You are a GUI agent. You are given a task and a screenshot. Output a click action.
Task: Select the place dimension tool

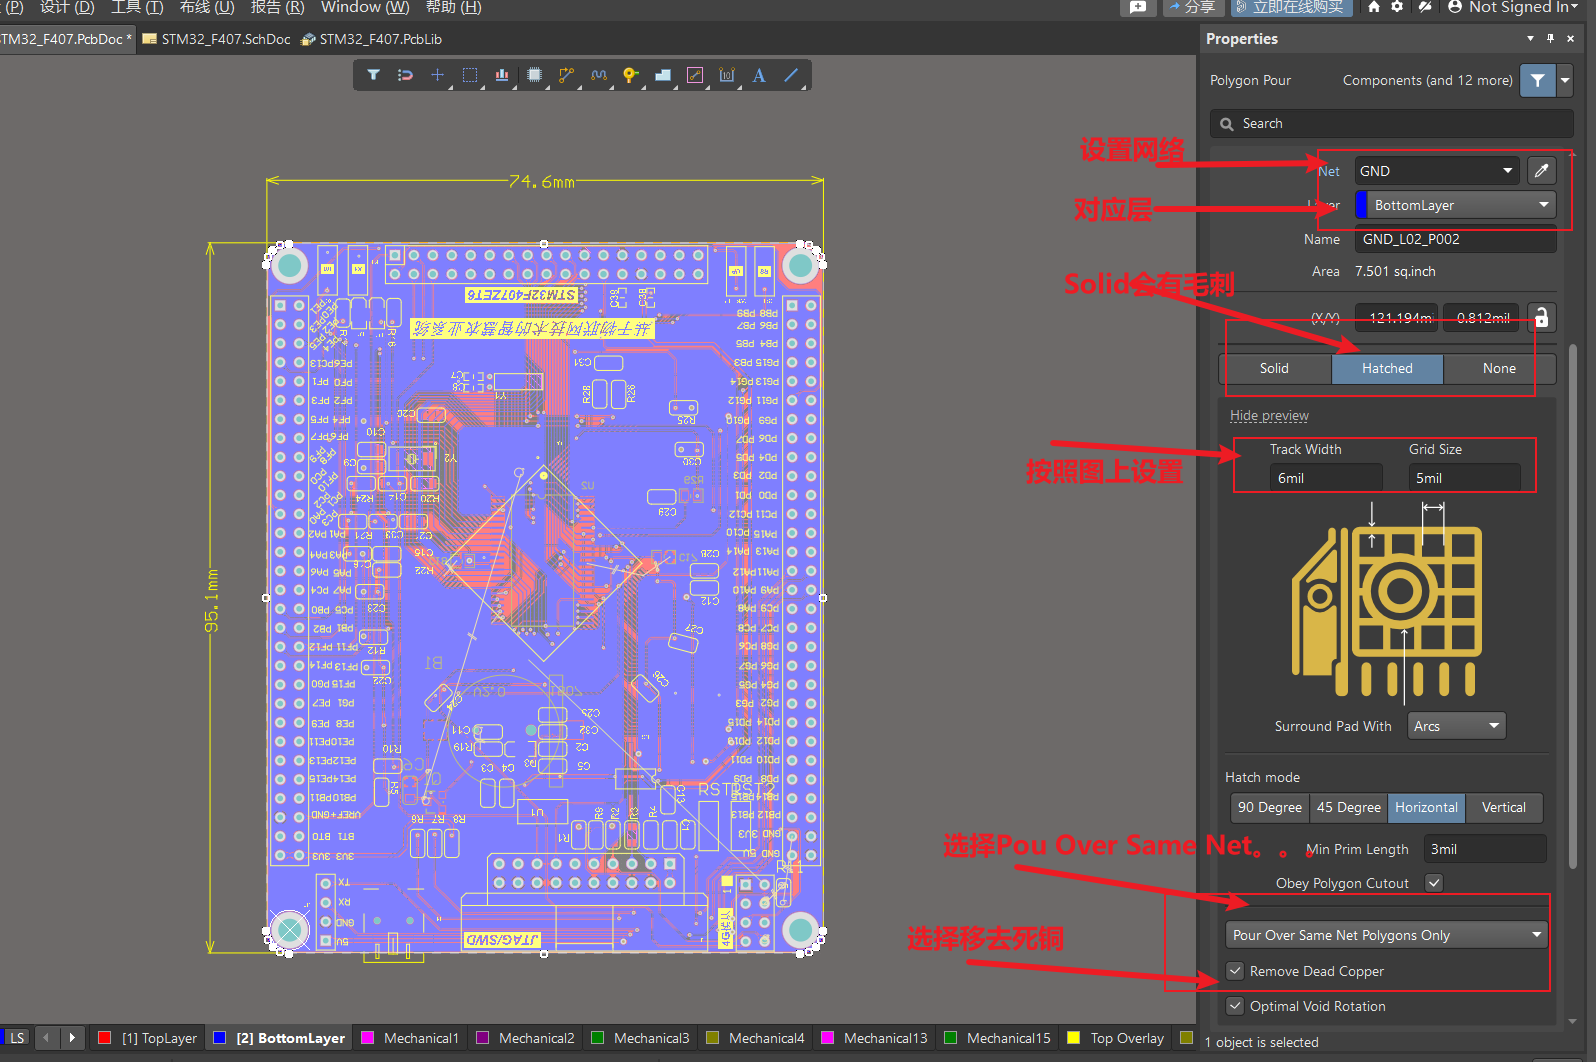pyautogui.click(x=727, y=75)
